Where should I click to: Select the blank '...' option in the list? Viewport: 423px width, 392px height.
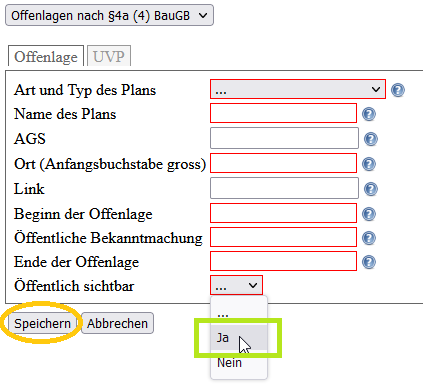239,313
